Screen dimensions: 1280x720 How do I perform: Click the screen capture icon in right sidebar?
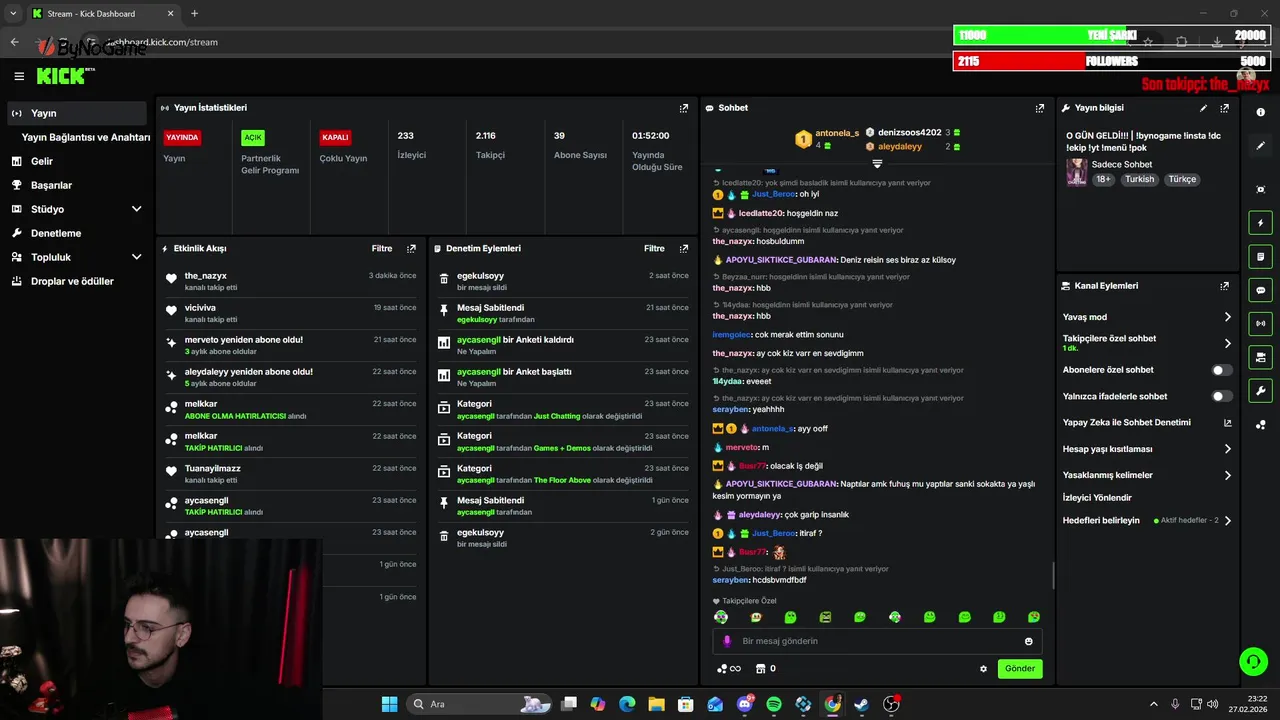pyautogui.click(x=1260, y=189)
